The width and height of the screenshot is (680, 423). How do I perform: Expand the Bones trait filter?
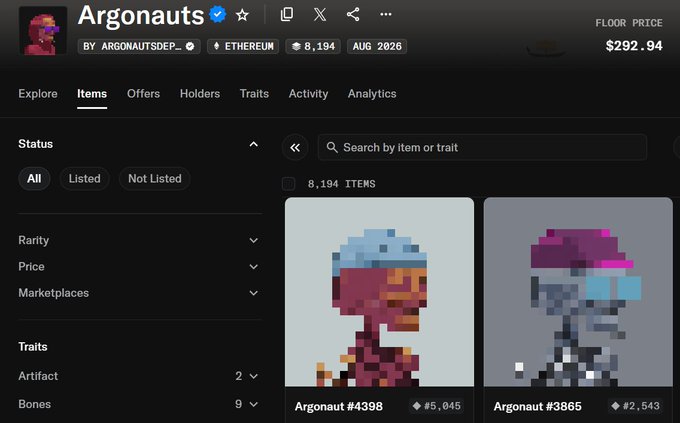click(x=140, y=404)
